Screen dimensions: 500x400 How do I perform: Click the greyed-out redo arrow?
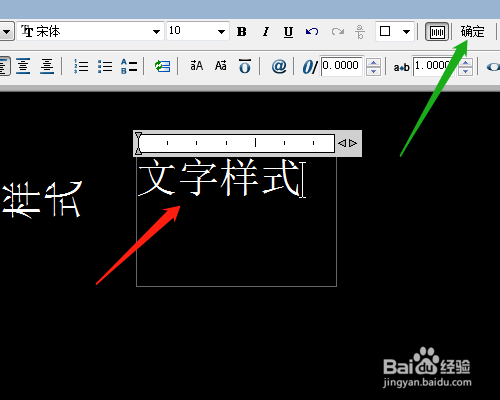(x=338, y=32)
